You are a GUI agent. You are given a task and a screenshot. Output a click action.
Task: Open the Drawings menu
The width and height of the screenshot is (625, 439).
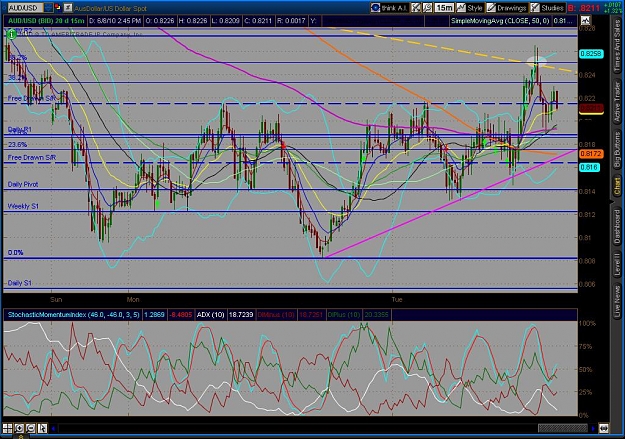click(x=507, y=8)
